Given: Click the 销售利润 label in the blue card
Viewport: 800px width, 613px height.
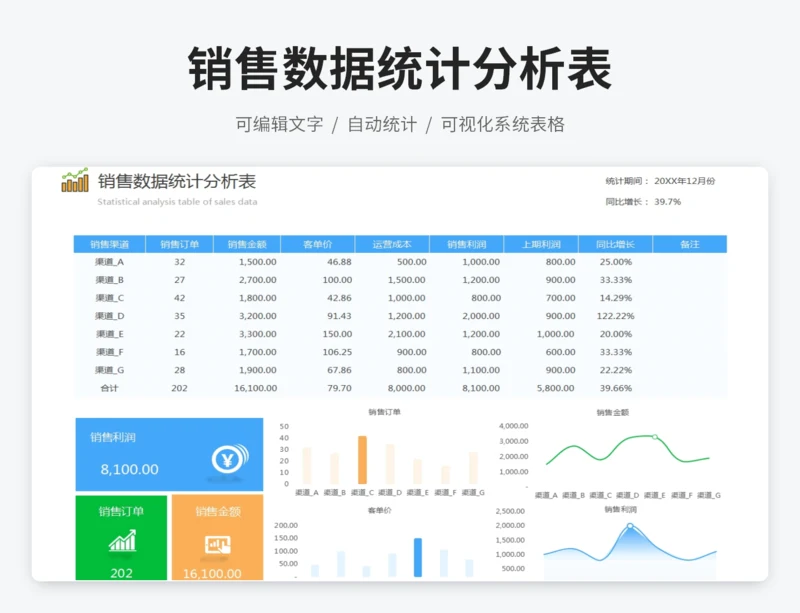Looking at the screenshot, I should pyautogui.click(x=113, y=437).
